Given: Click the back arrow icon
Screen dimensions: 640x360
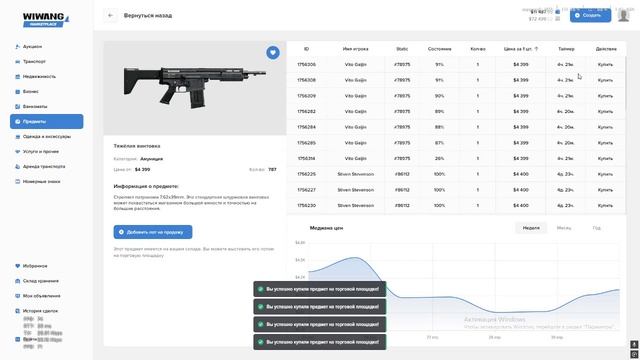Looking at the screenshot, I should 110,16.
